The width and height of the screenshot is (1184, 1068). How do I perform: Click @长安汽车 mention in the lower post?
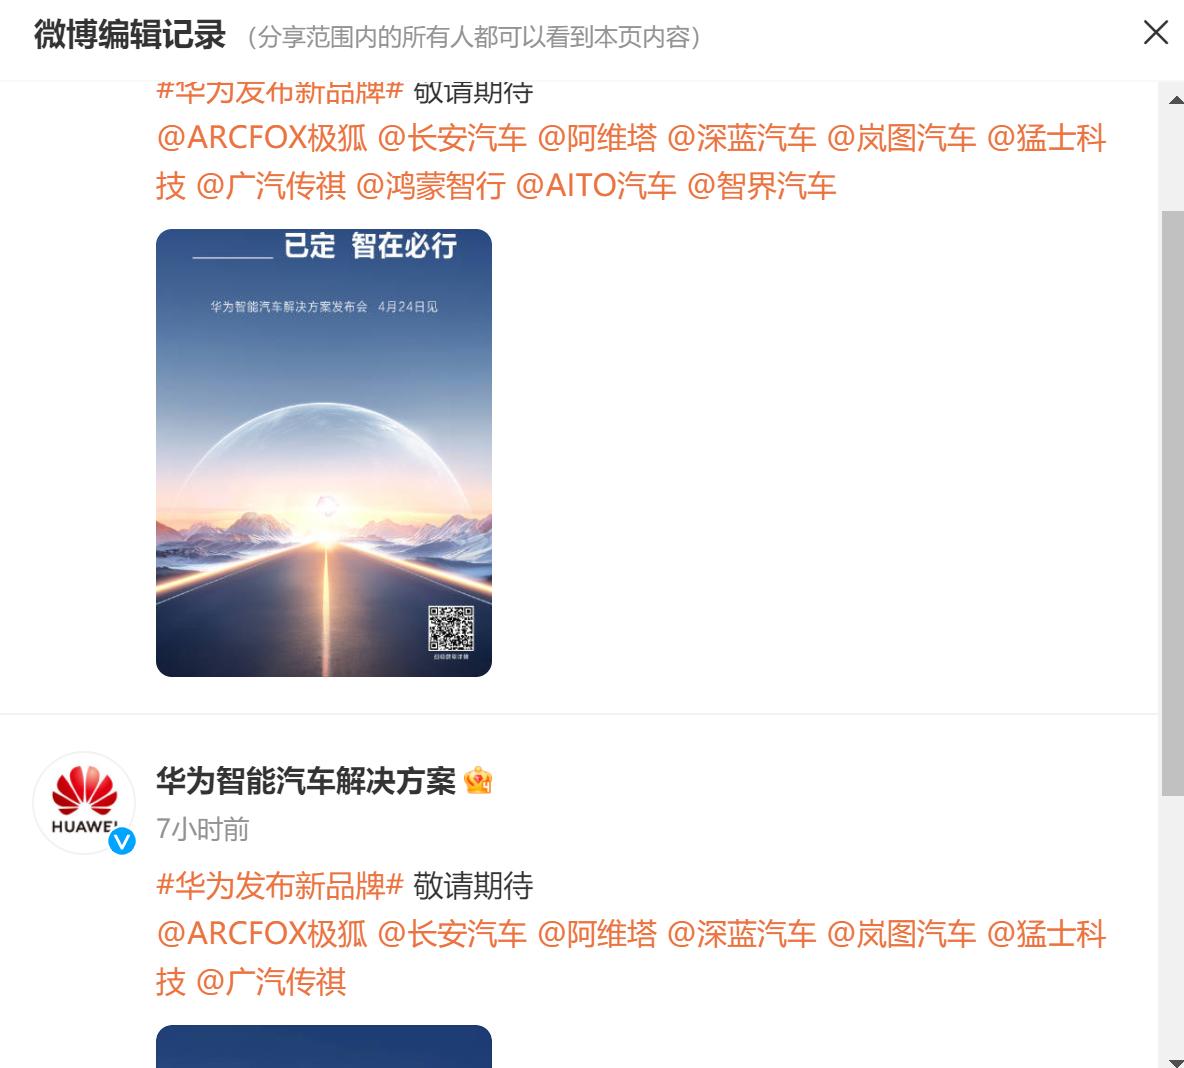pos(452,934)
